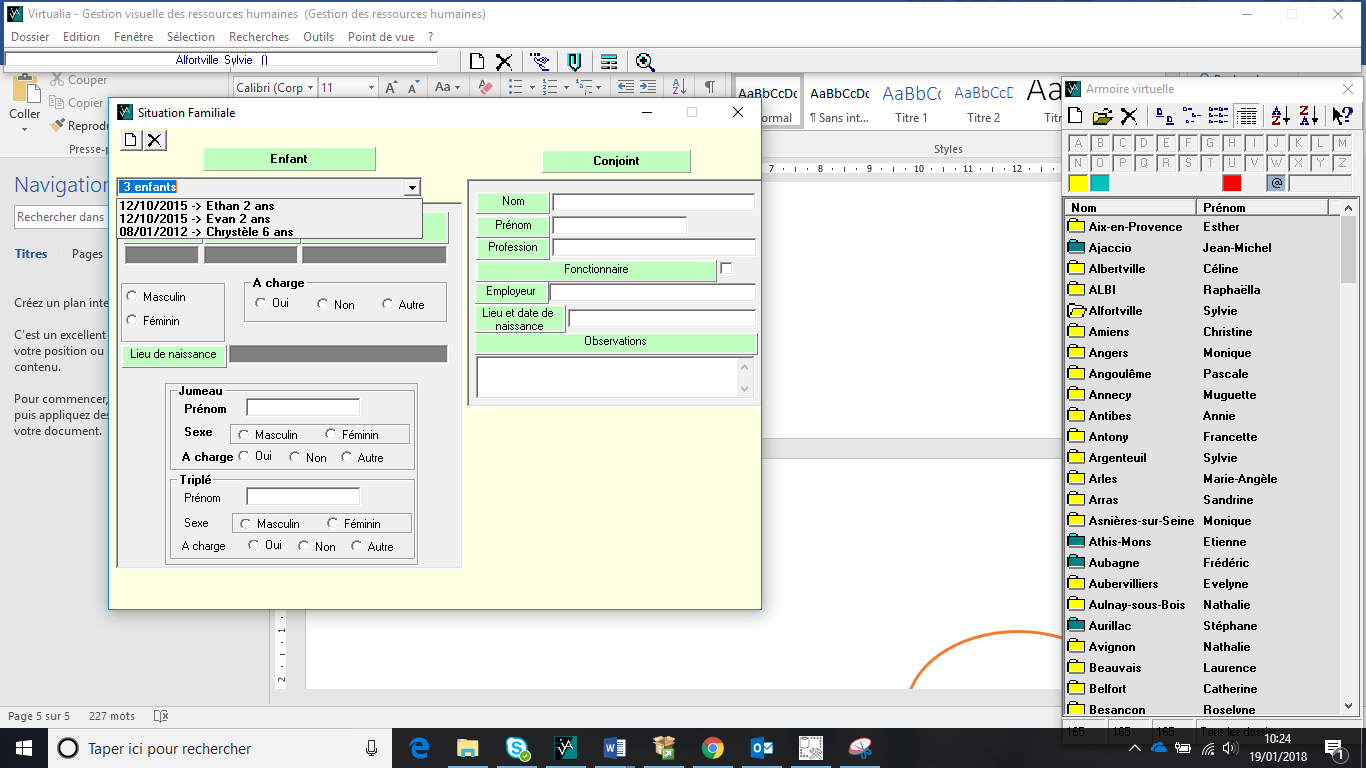Open the Recherches menu
The image size is (1366, 768).
[259, 37]
